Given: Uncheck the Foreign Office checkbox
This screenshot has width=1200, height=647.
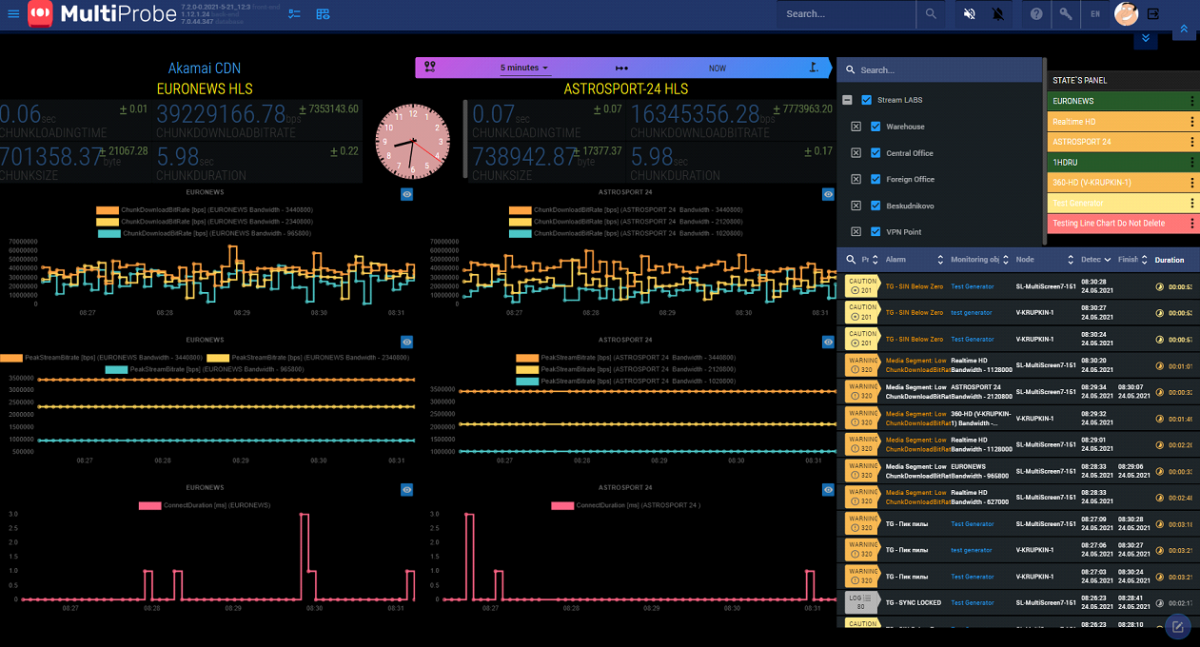Looking at the screenshot, I should [876, 180].
